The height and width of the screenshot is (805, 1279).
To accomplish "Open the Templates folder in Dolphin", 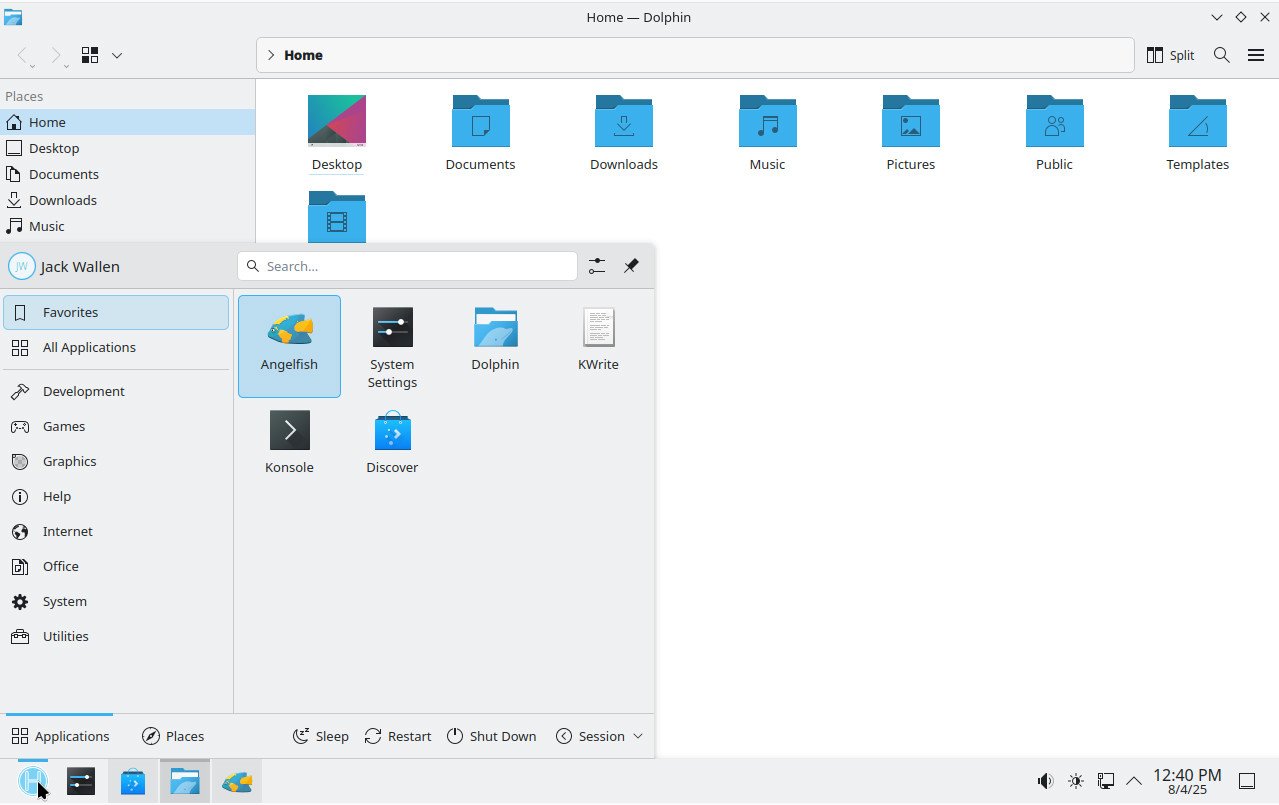I will [x=1197, y=133].
